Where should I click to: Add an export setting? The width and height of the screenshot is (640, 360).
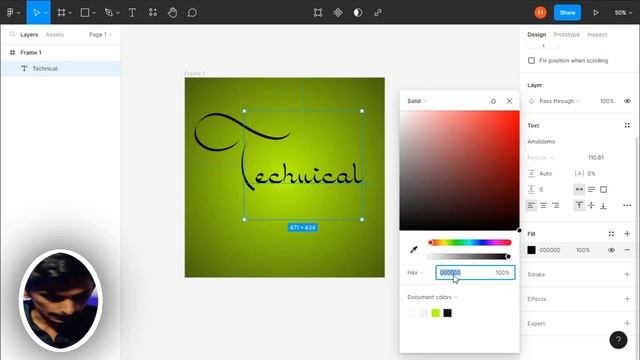click(627, 323)
